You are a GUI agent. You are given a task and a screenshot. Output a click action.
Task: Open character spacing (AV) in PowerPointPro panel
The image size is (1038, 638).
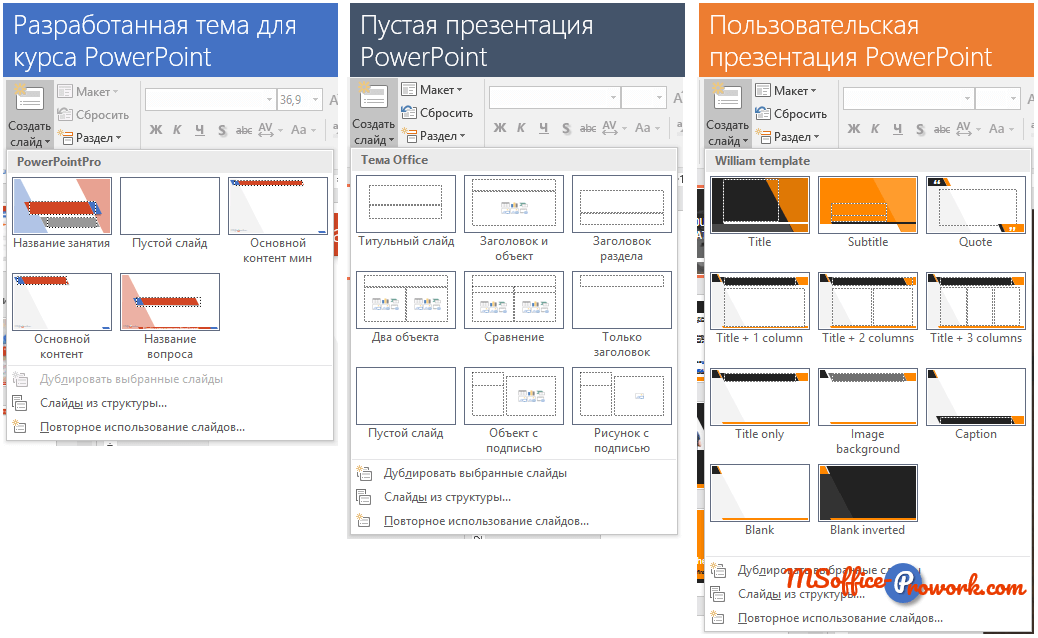pos(270,130)
